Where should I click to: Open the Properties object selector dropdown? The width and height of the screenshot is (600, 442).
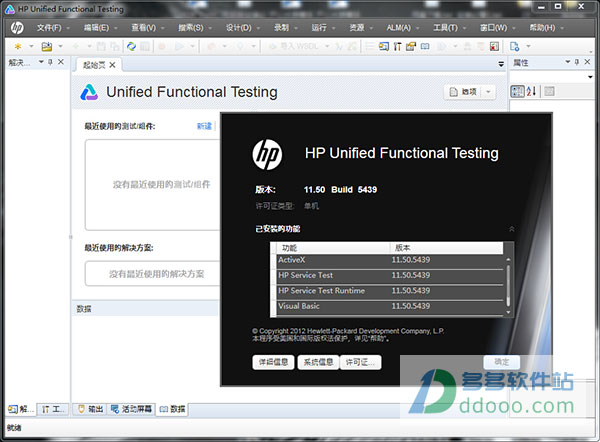pos(590,77)
